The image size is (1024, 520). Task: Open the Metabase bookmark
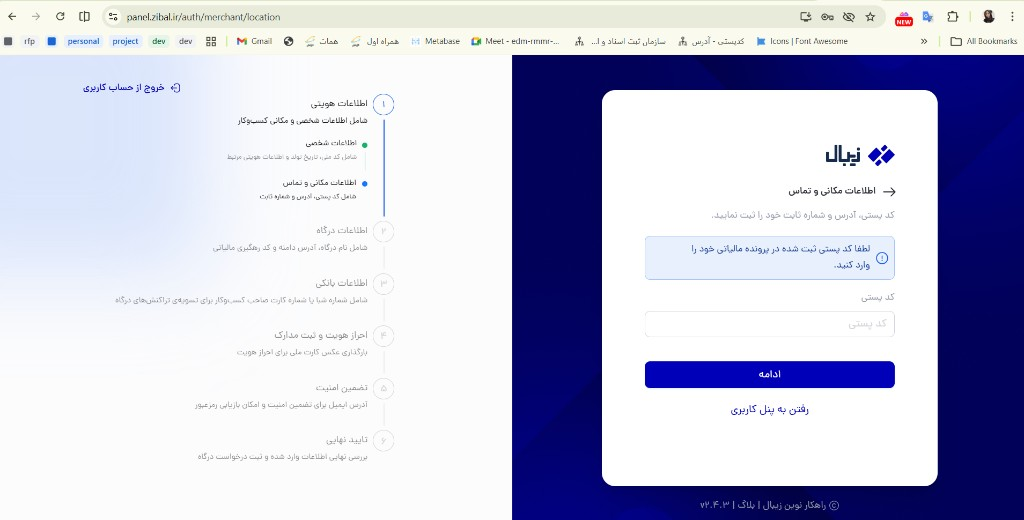435,41
